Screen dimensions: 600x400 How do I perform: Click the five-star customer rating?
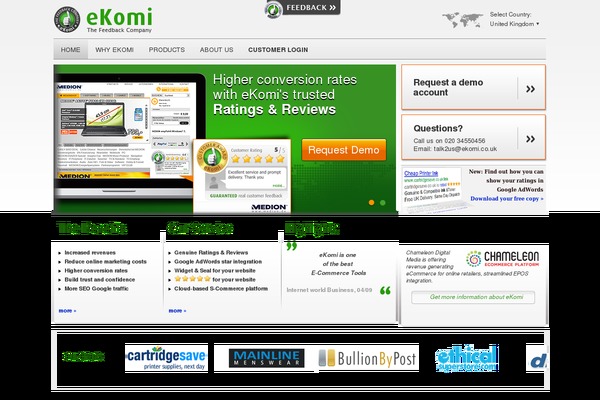coord(258,158)
